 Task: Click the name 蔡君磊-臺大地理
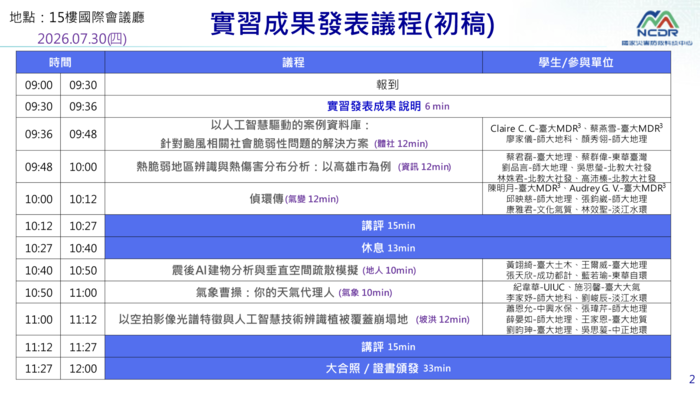(x=539, y=157)
